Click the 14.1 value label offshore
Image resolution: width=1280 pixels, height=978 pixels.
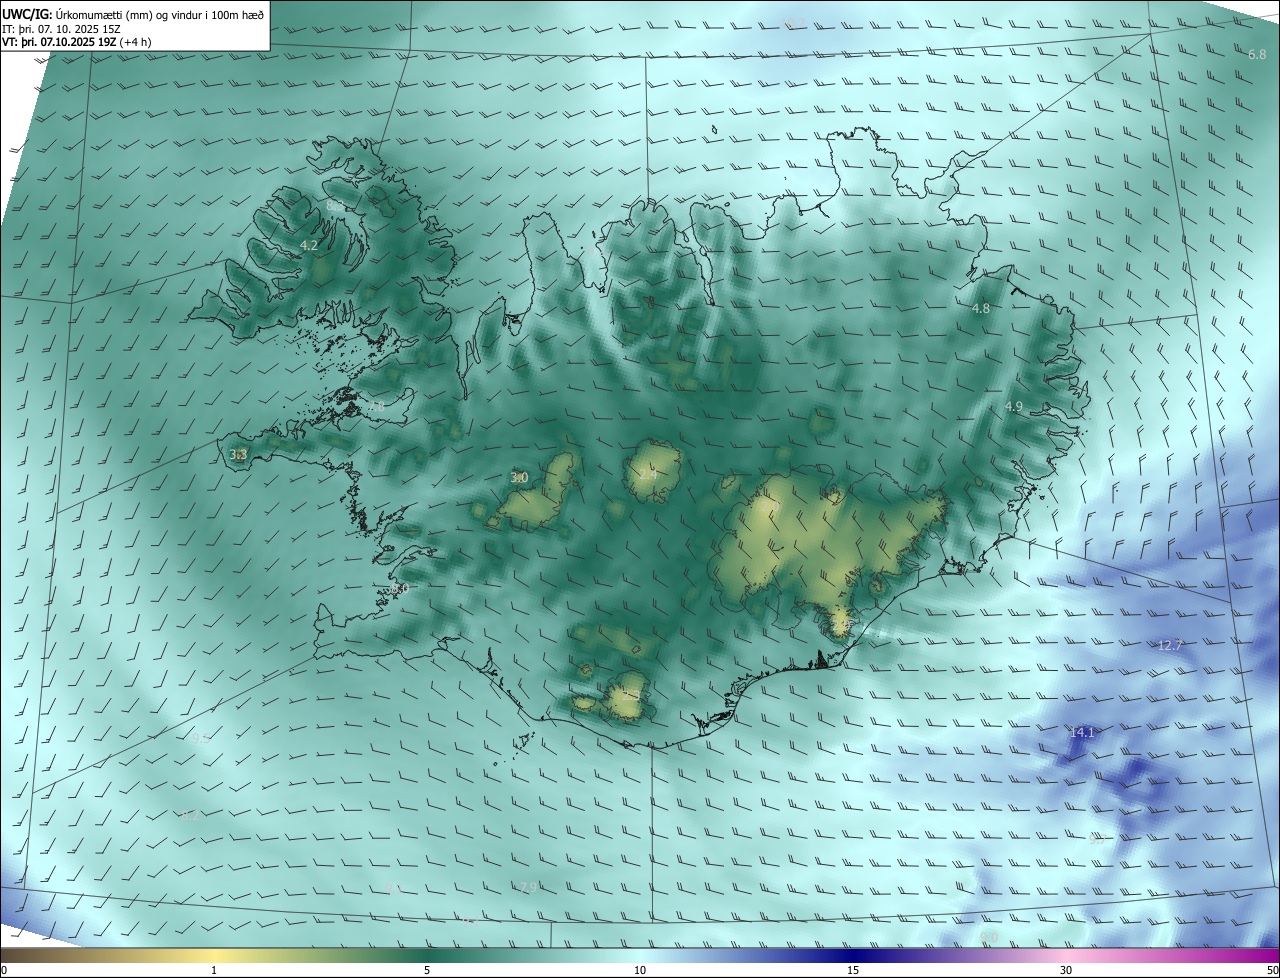tap(1082, 732)
